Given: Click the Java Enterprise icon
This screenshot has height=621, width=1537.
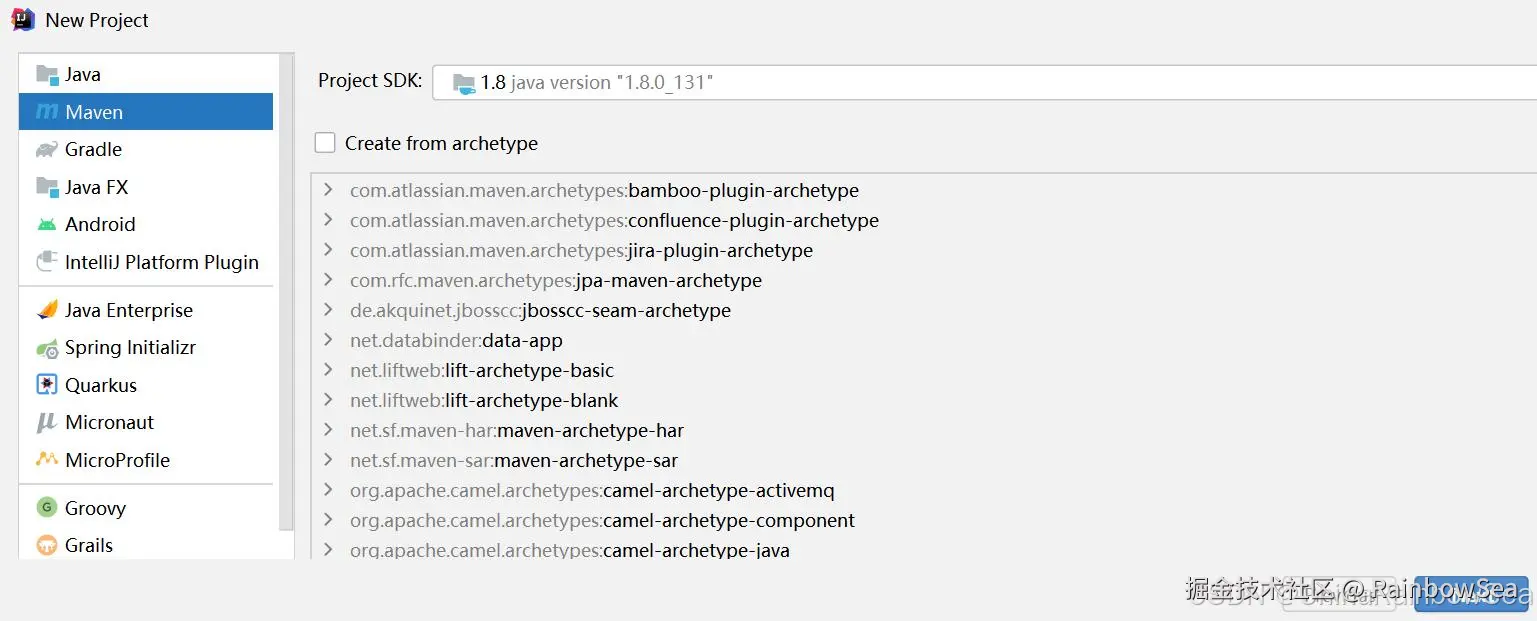Looking at the screenshot, I should (x=47, y=310).
